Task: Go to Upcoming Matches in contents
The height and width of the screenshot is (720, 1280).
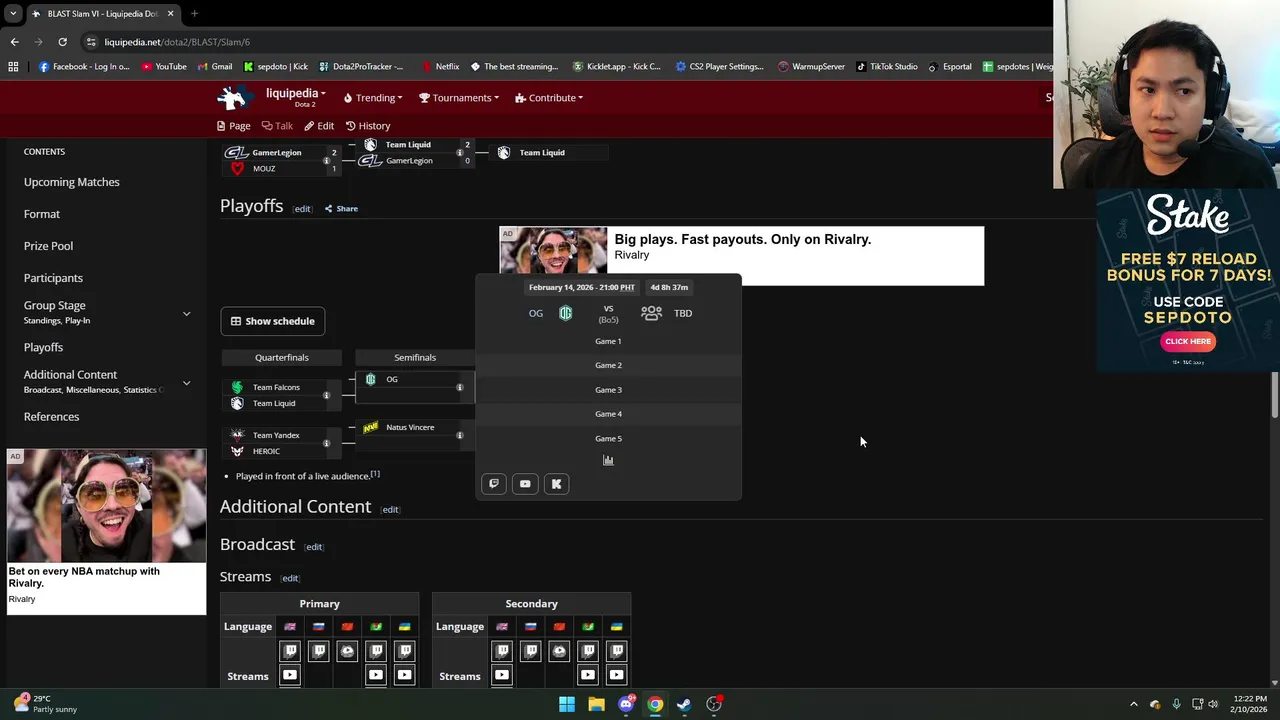Action: pyautogui.click(x=72, y=182)
